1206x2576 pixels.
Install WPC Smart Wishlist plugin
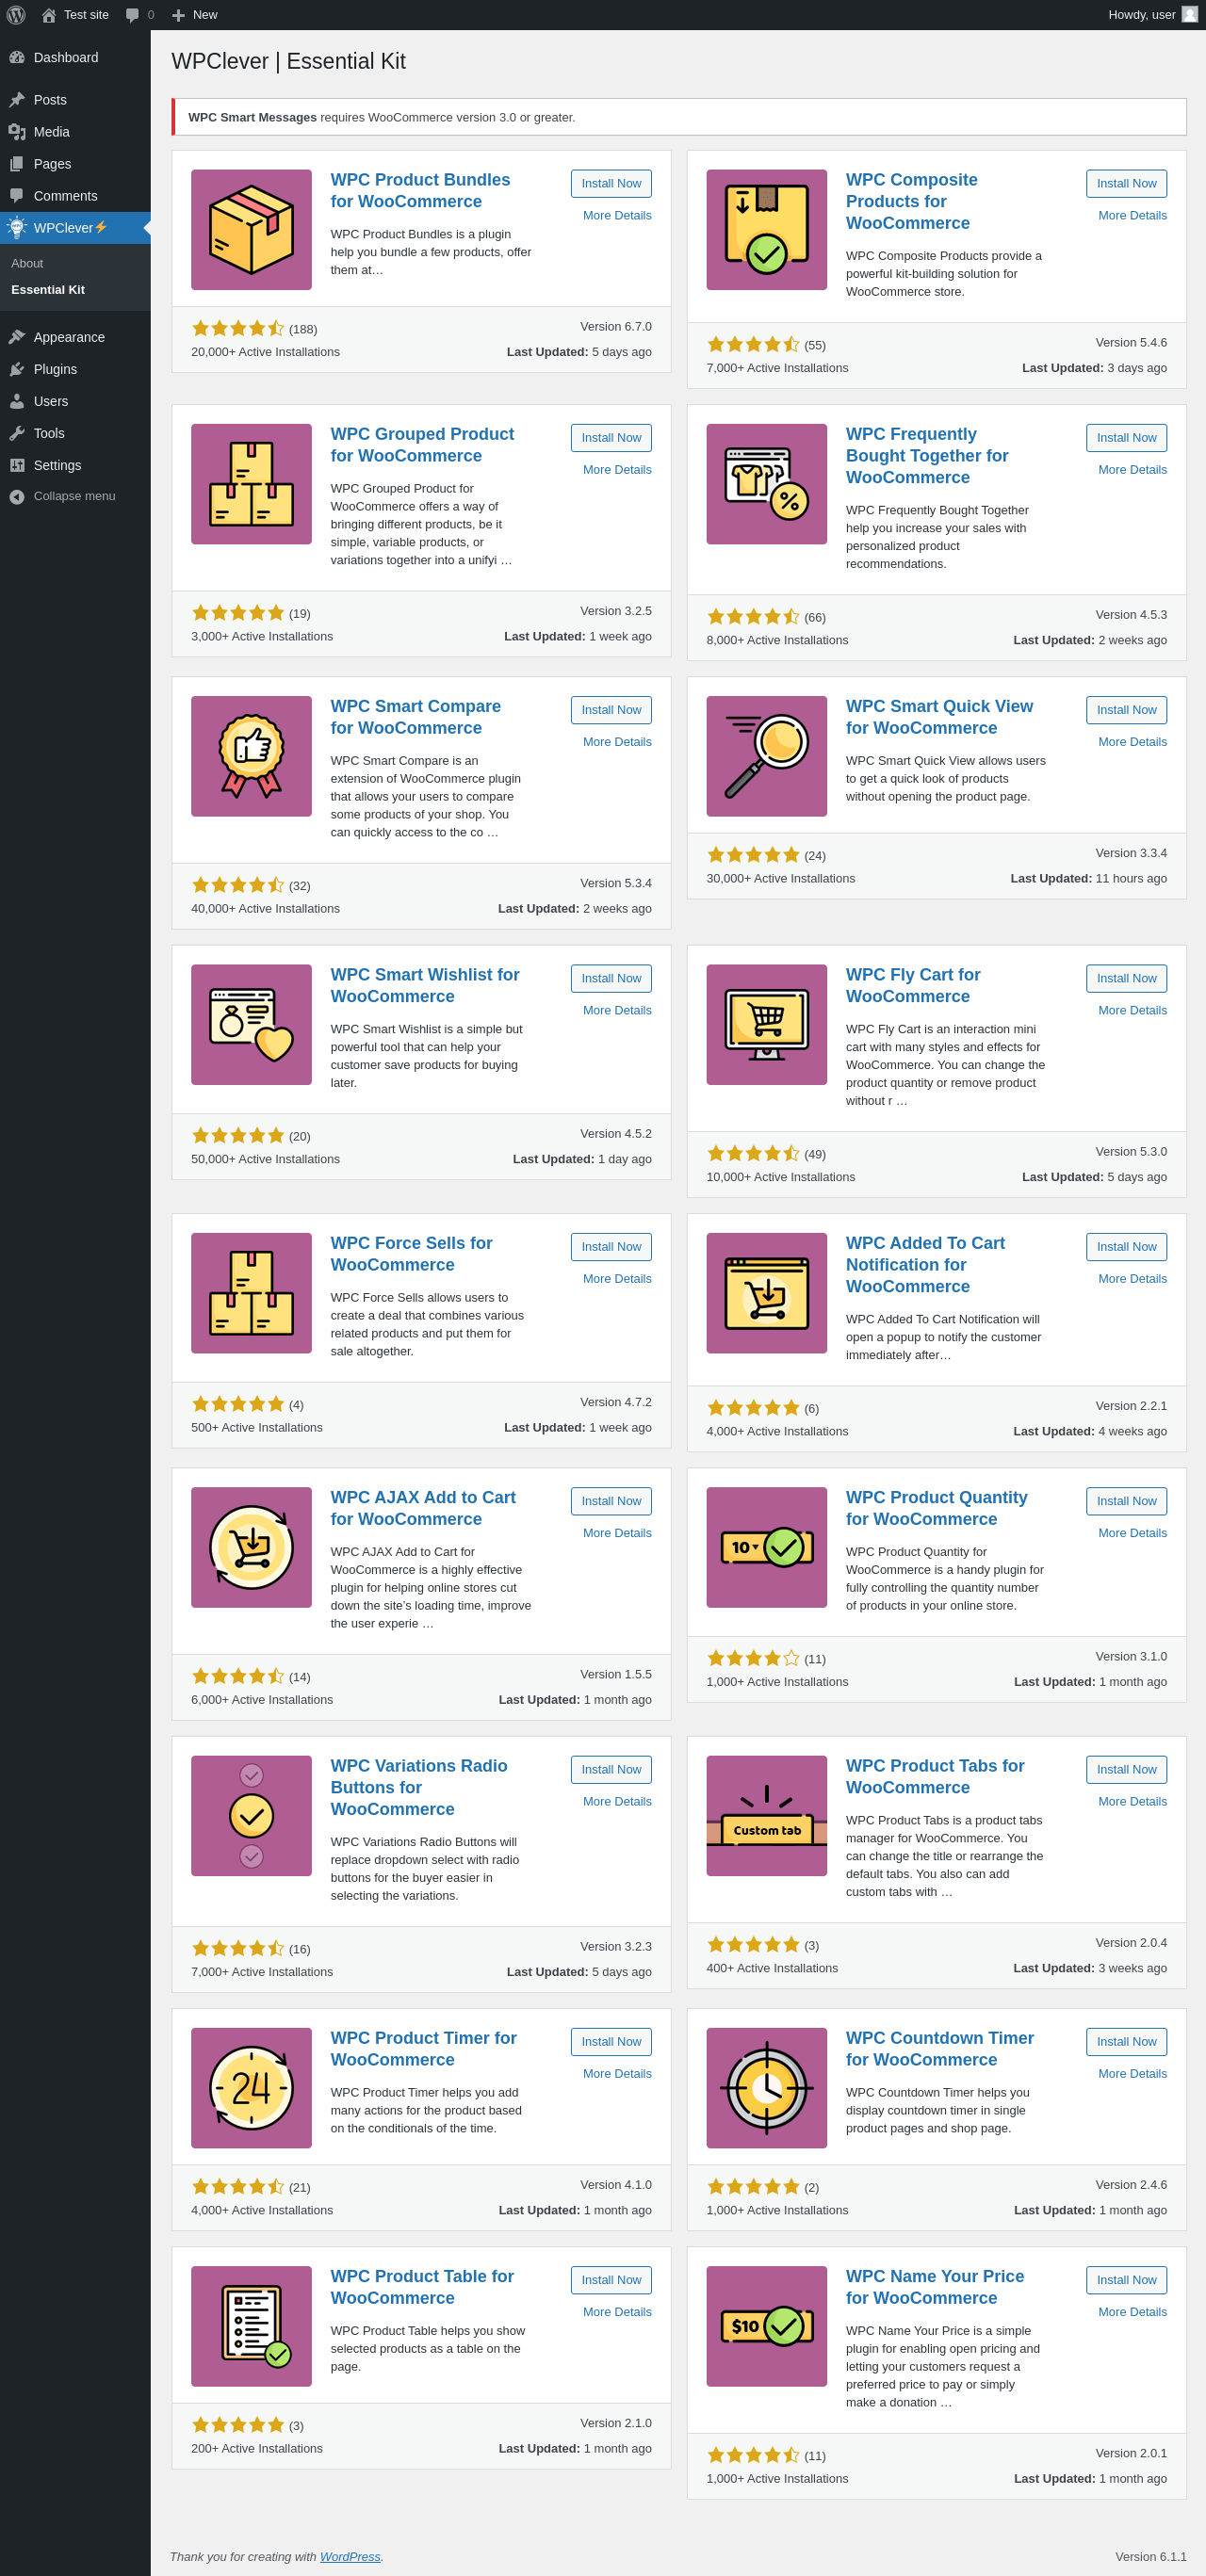[x=611, y=978]
